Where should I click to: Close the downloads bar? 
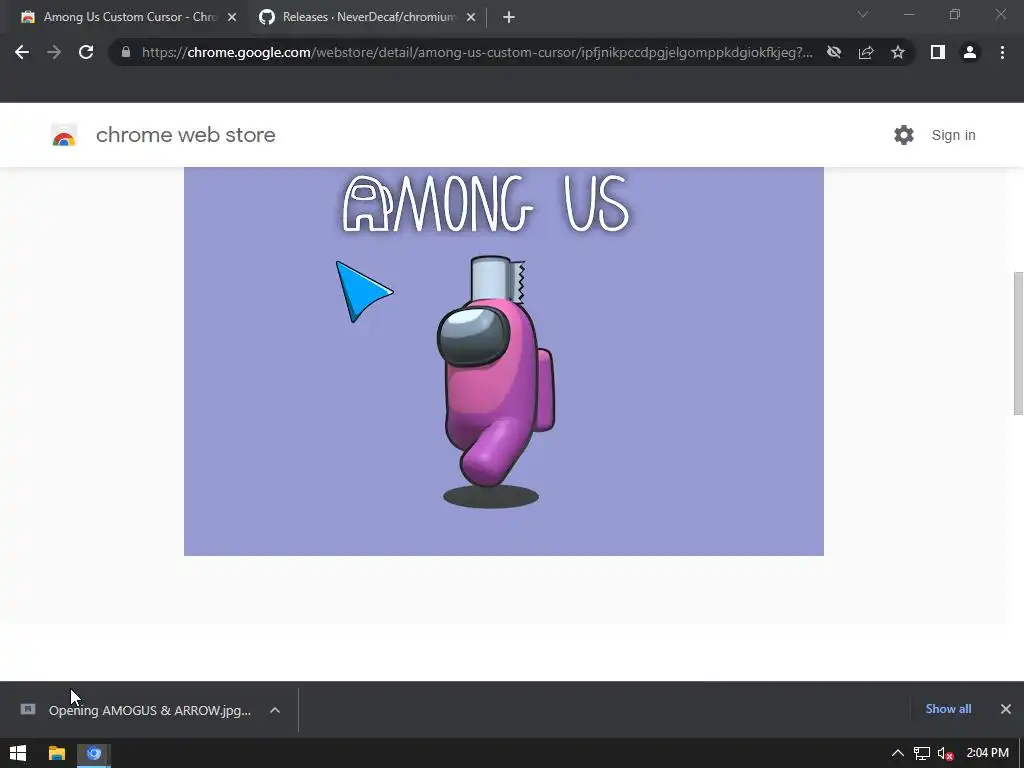point(1006,709)
